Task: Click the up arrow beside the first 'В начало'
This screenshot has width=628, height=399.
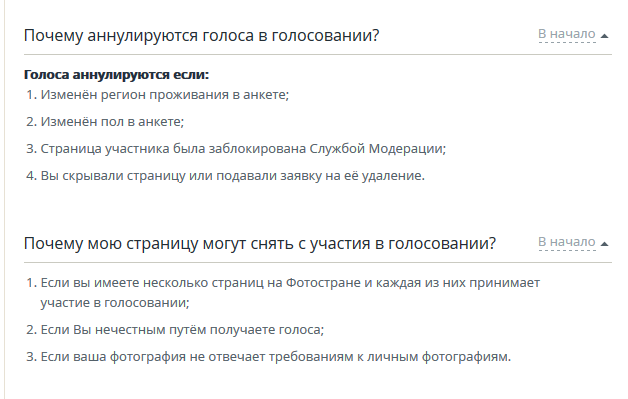Action: coord(604,36)
